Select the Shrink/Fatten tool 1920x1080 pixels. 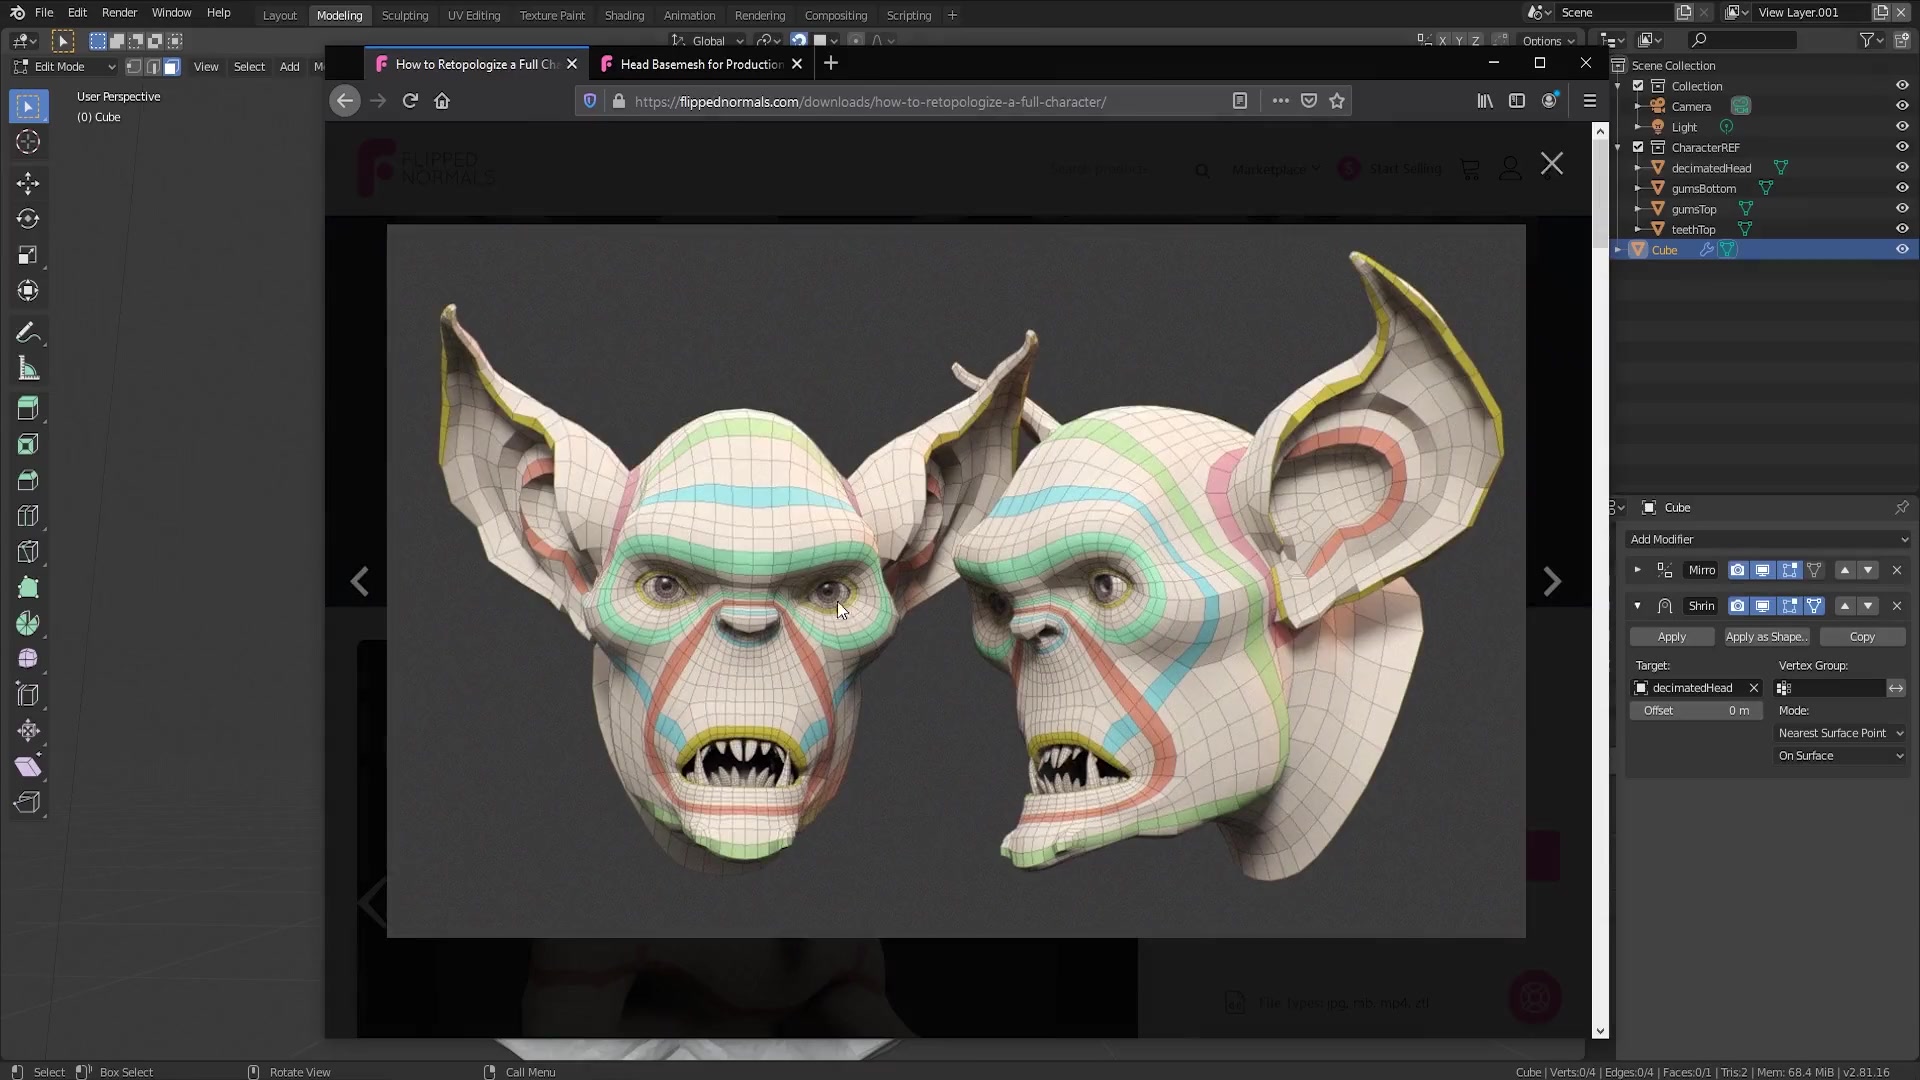[28, 731]
